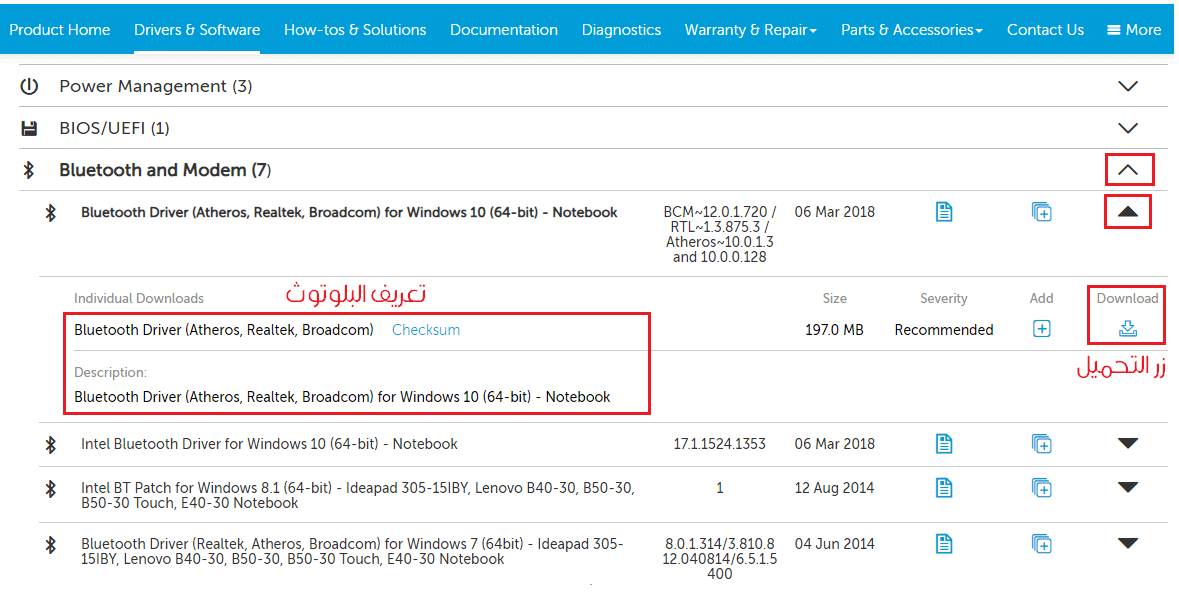
Task: Expand the Power Management section chevron
Action: point(1128,87)
